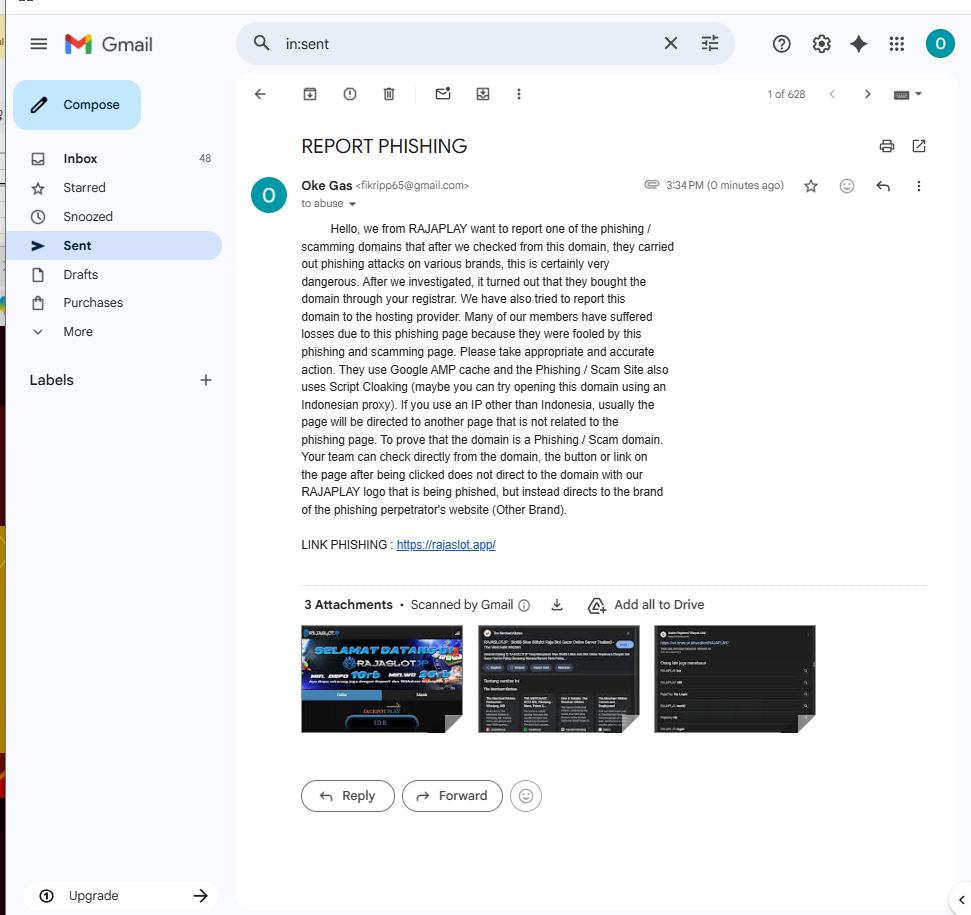Click the sender avatar circle

tap(269, 195)
